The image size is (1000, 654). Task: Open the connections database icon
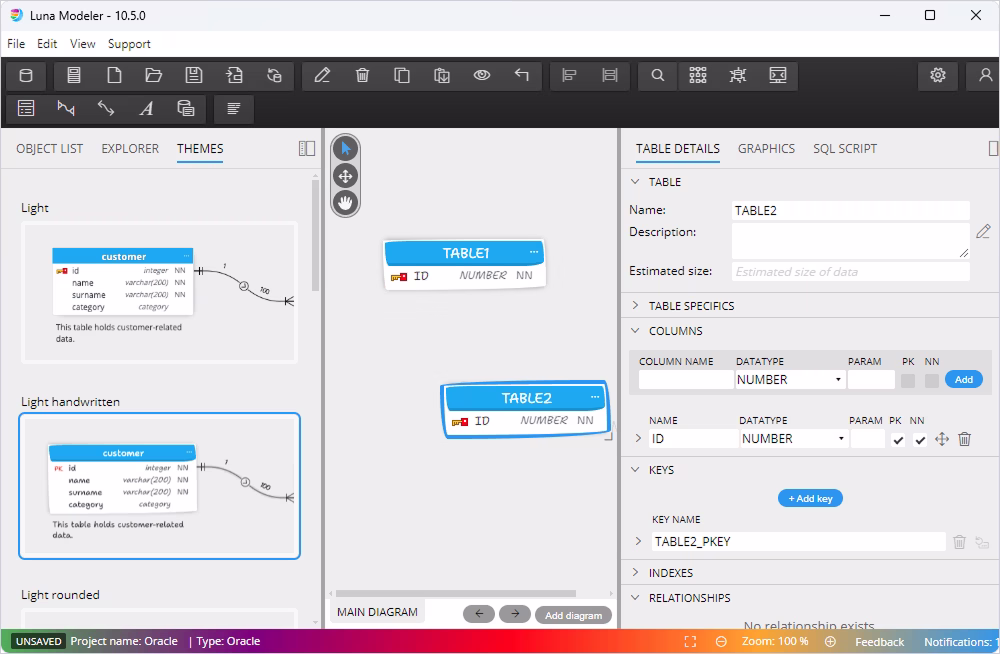click(26, 75)
